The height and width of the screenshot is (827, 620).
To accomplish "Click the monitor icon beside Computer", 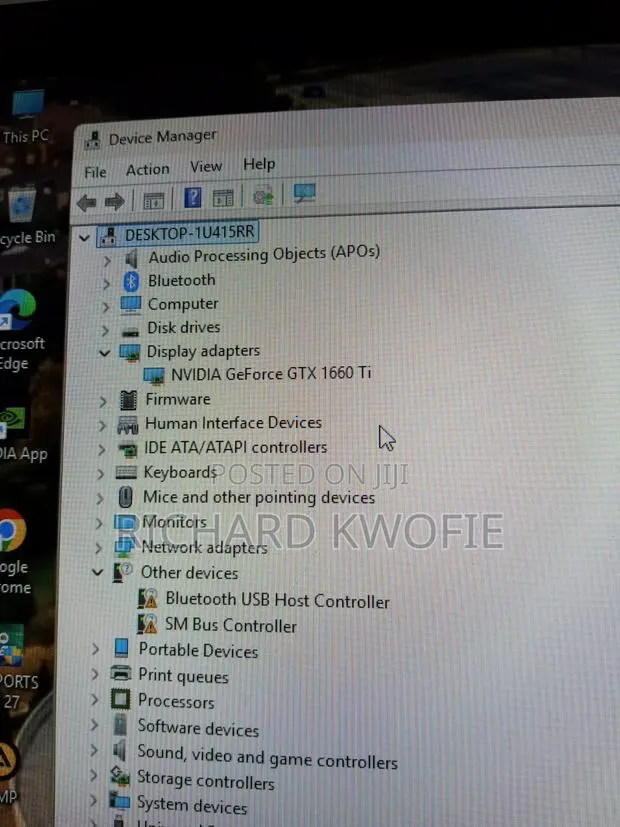I will coord(130,305).
